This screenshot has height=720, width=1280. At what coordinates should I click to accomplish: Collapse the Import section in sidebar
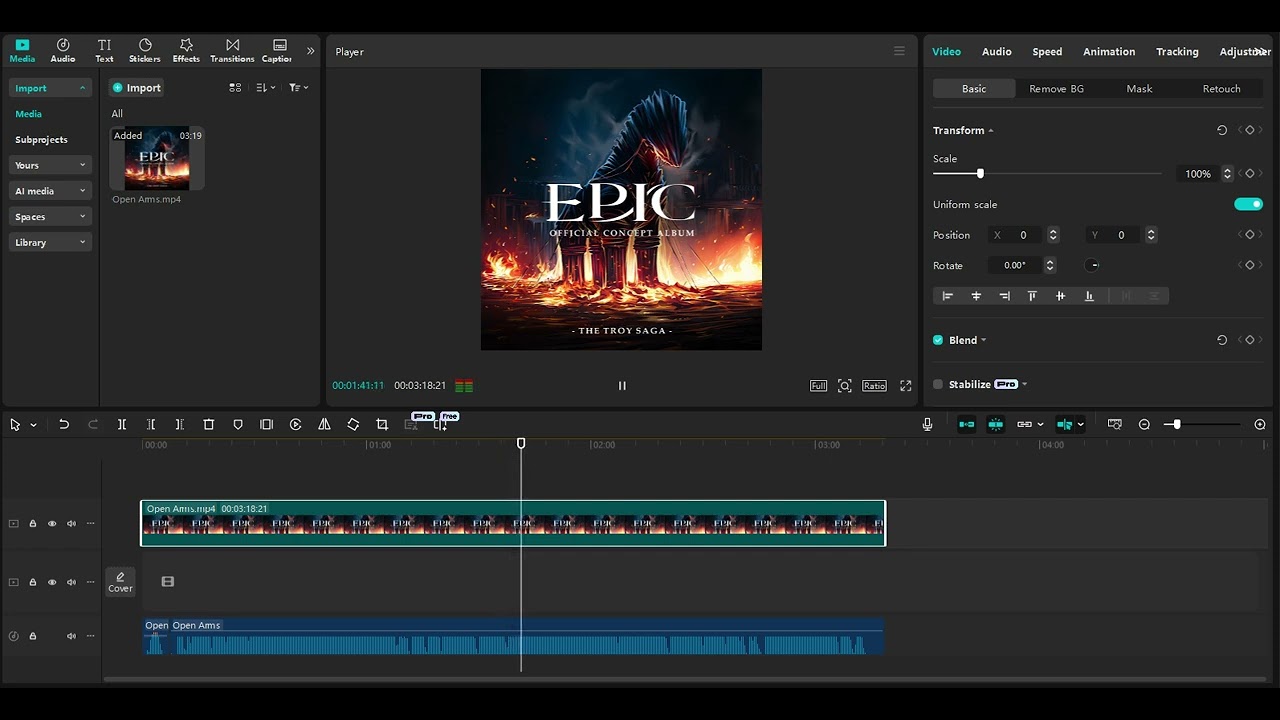point(82,88)
